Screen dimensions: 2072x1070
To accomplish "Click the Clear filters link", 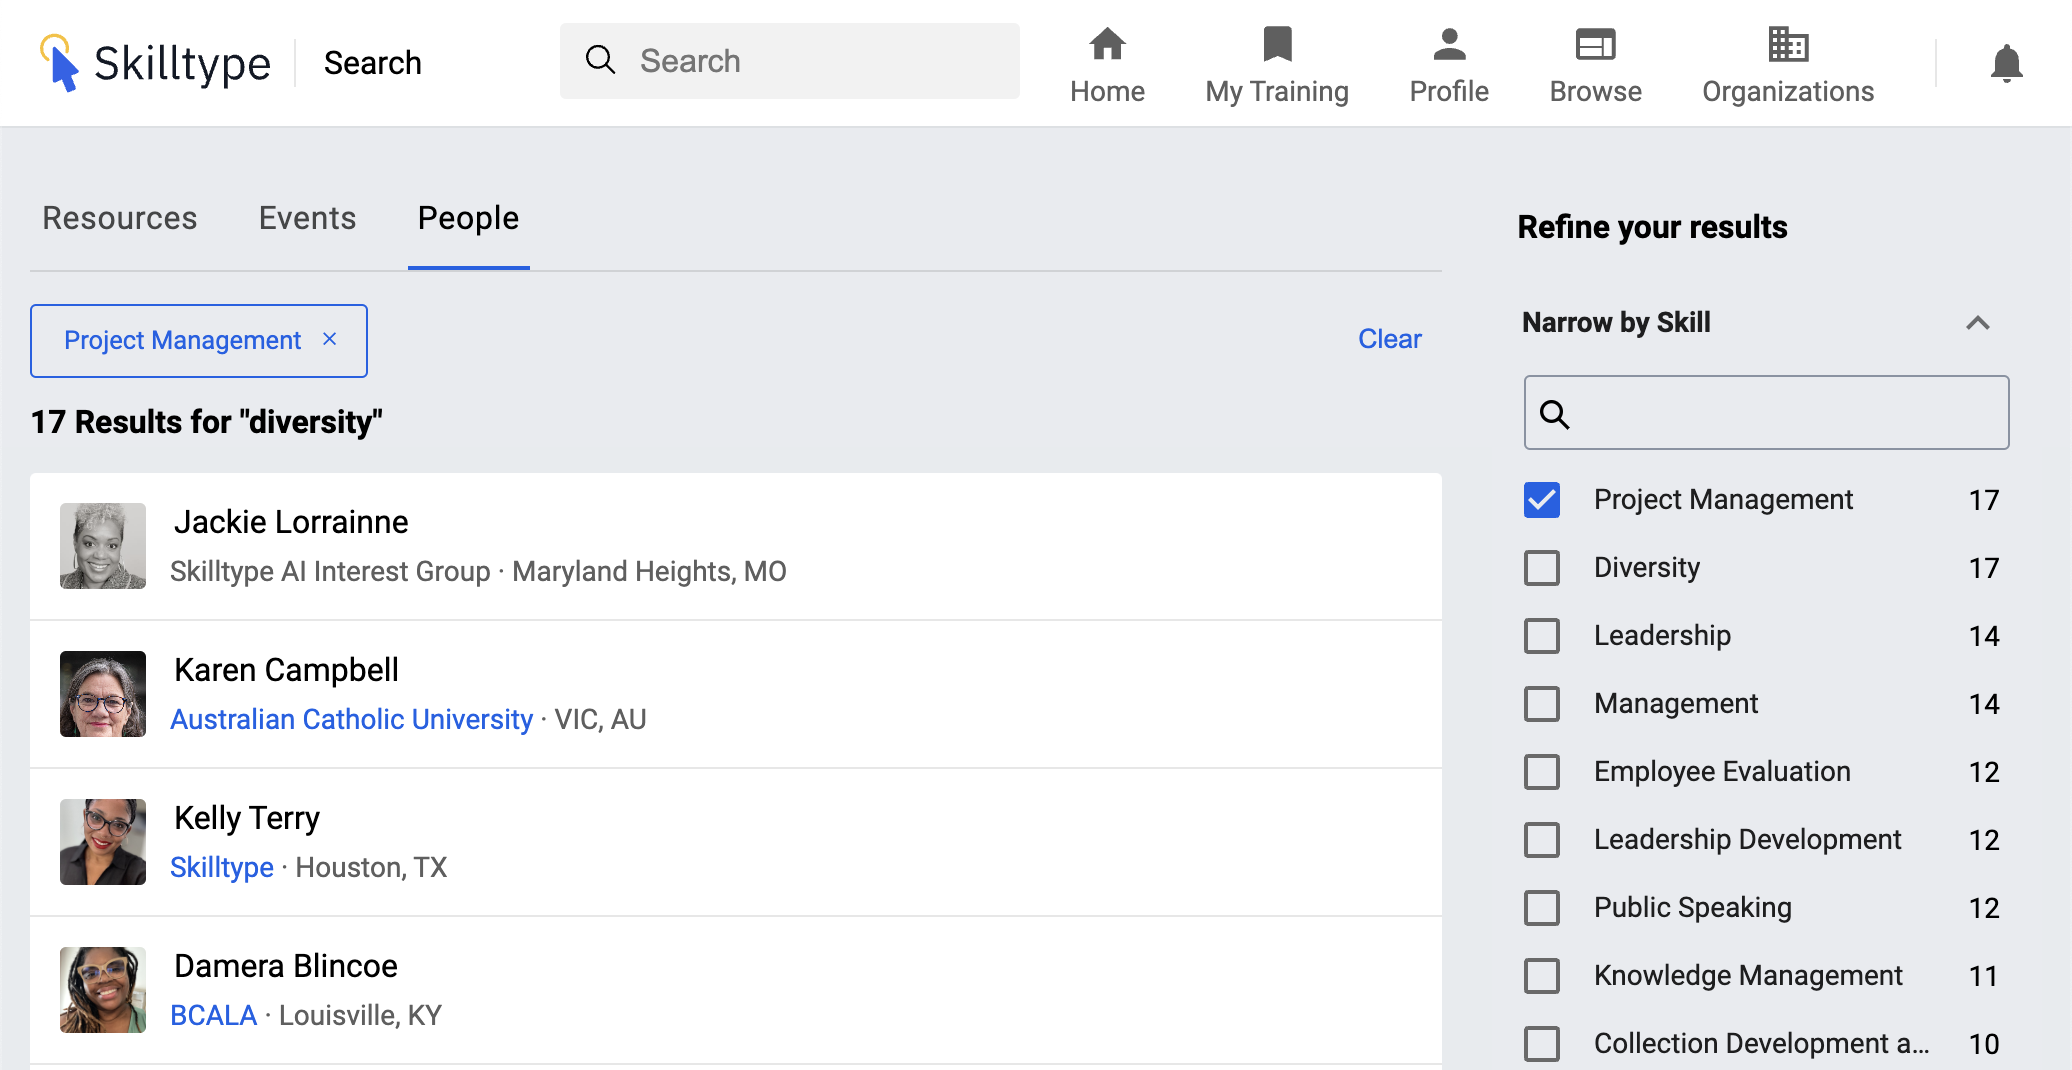I will tap(1389, 339).
